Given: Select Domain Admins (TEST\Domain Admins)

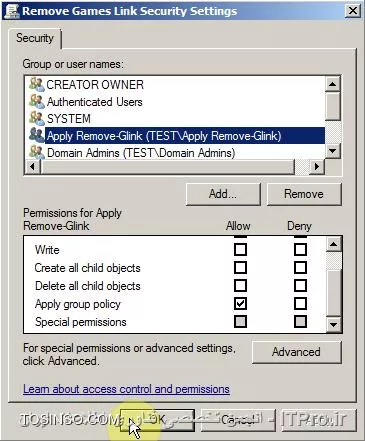Looking at the screenshot, I should [x=141, y=153].
